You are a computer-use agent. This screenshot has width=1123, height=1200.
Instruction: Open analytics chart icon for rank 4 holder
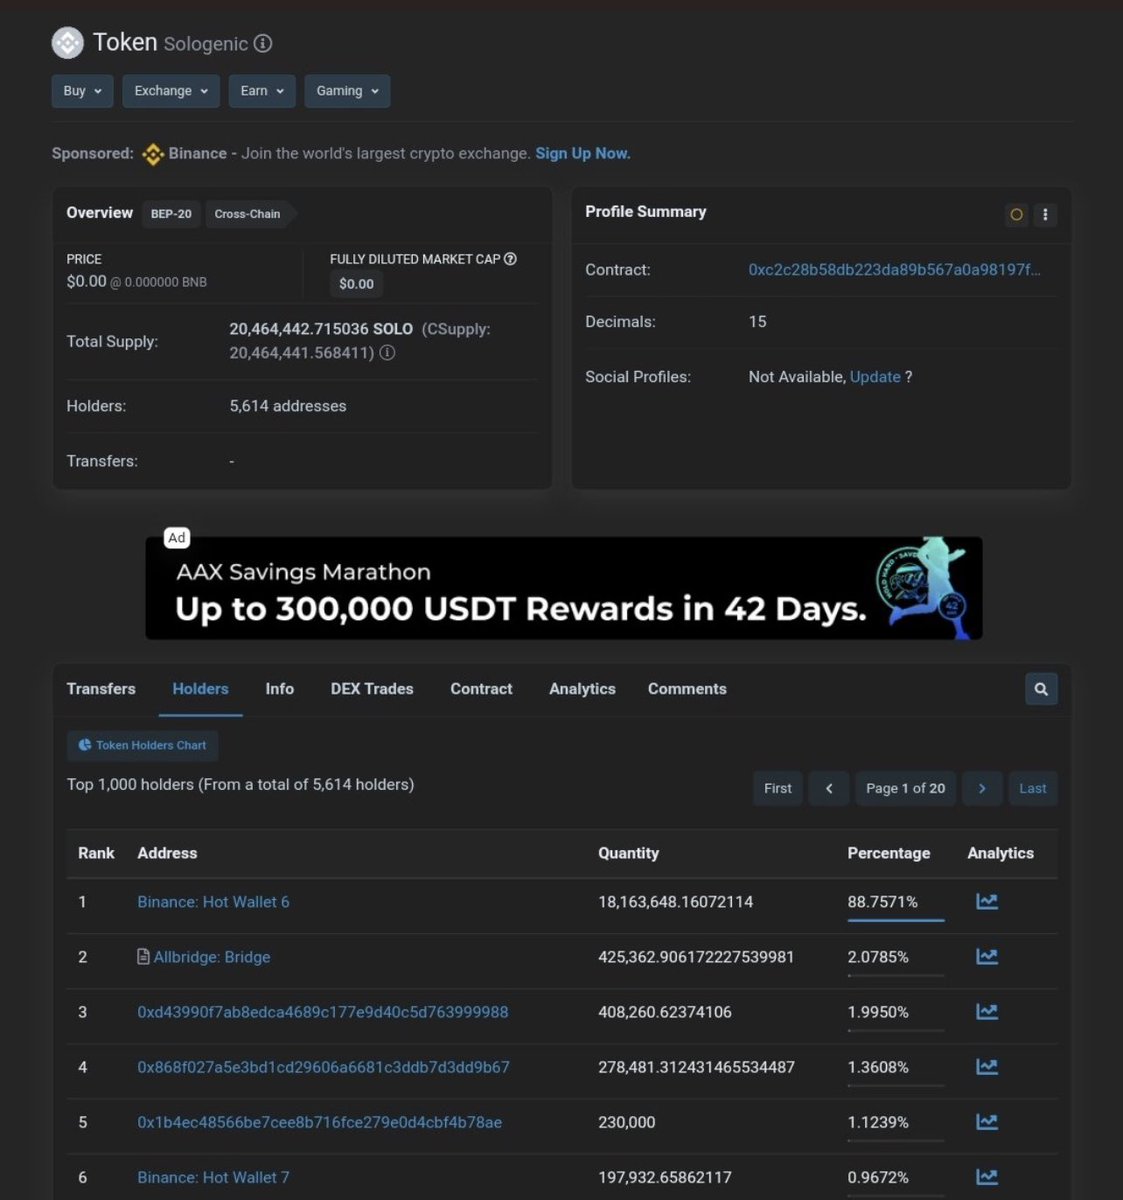point(987,1067)
